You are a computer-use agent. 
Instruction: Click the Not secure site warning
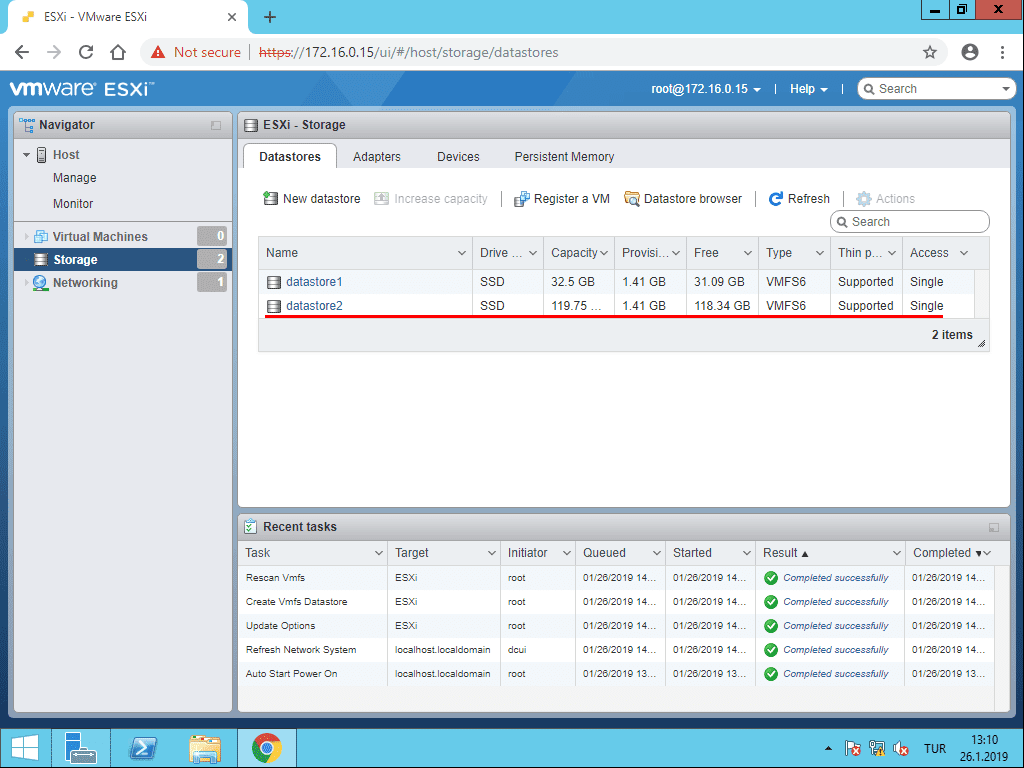[x=195, y=52]
